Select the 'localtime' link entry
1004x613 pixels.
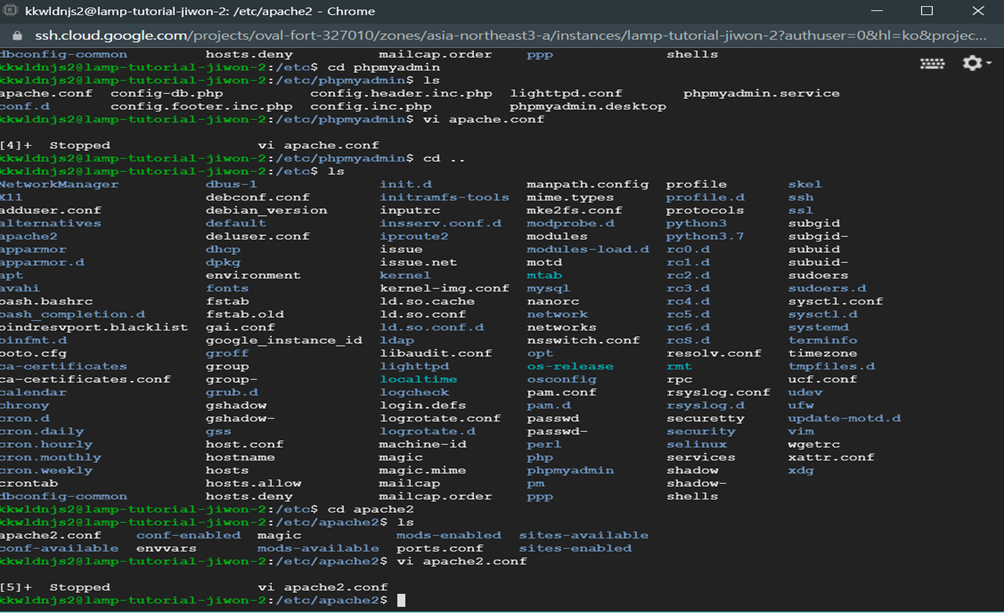(x=418, y=379)
